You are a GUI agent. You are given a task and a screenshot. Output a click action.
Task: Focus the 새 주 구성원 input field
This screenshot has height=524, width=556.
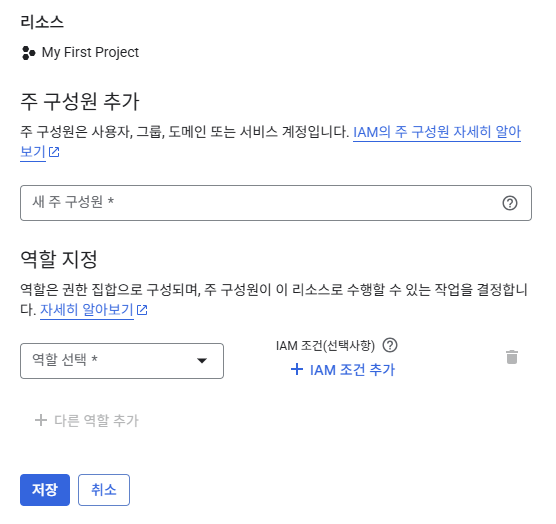pyautogui.click(x=276, y=203)
